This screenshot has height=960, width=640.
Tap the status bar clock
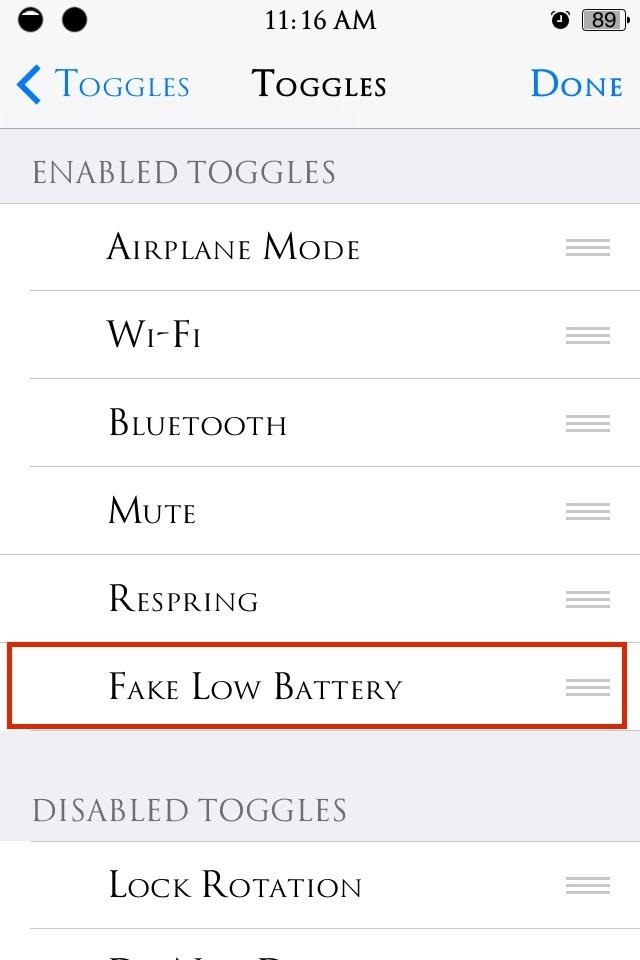coord(320,20)
